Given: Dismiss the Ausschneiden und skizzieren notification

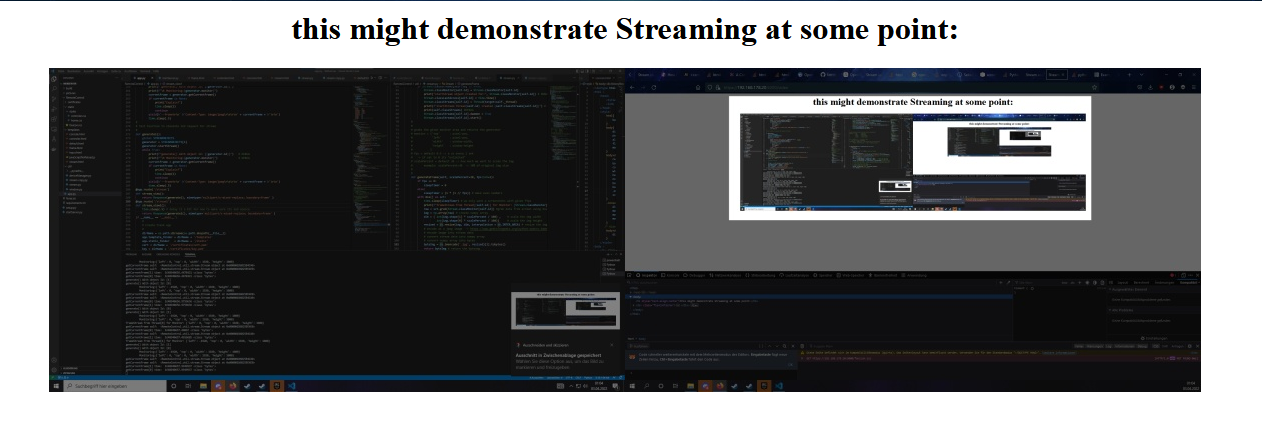Looking at the screenshot, I should tap(612, 345).
